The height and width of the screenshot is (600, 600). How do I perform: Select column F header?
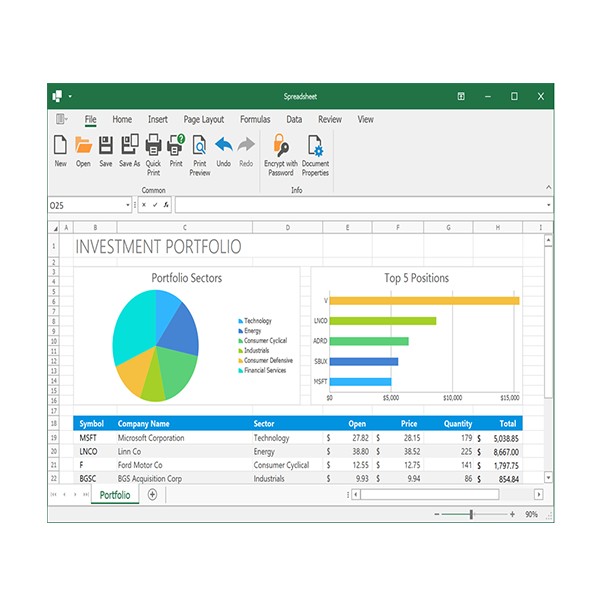[x=398, y=227]
